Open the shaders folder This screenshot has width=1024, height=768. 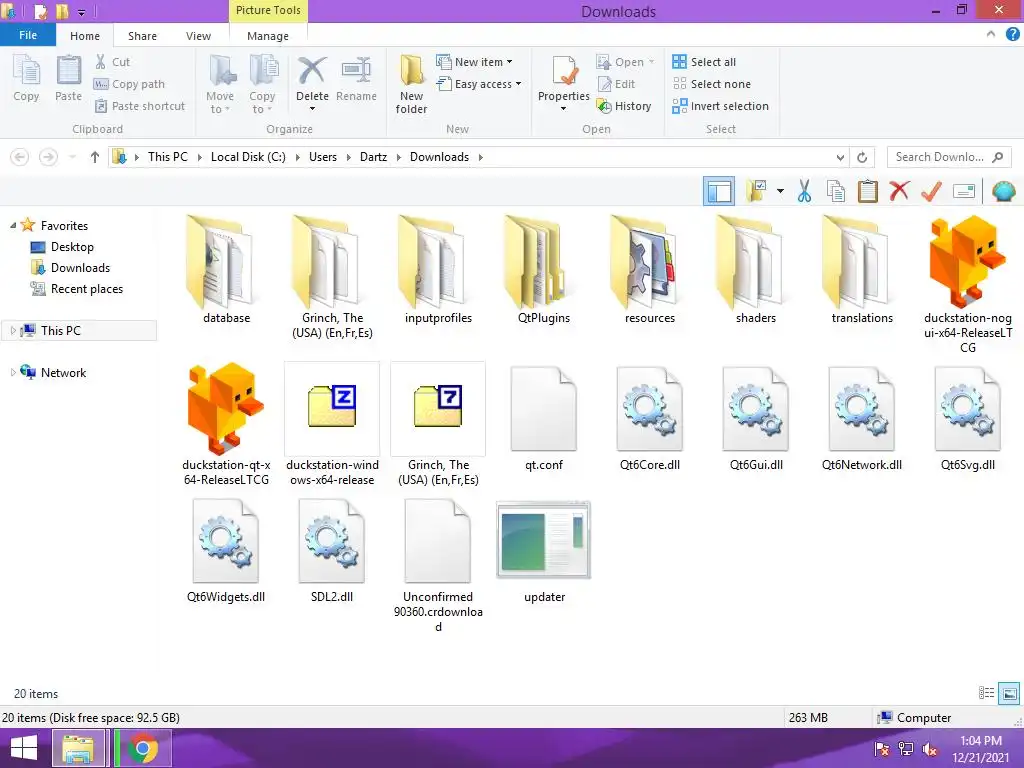coord(756,270)
